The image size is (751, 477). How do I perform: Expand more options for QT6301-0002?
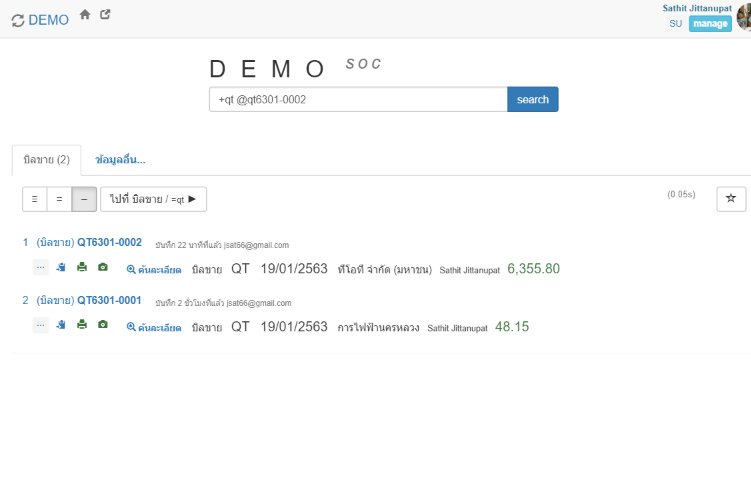(40, 268)
